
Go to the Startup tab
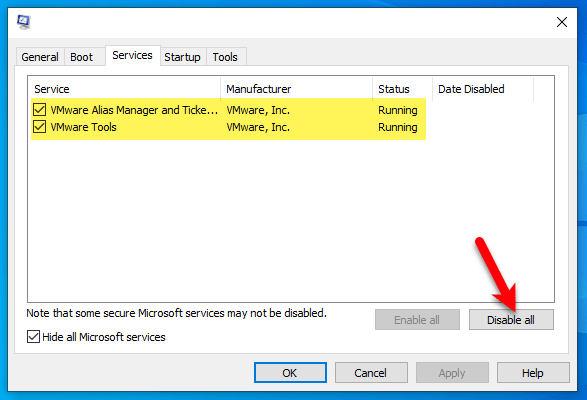[182, 57]
